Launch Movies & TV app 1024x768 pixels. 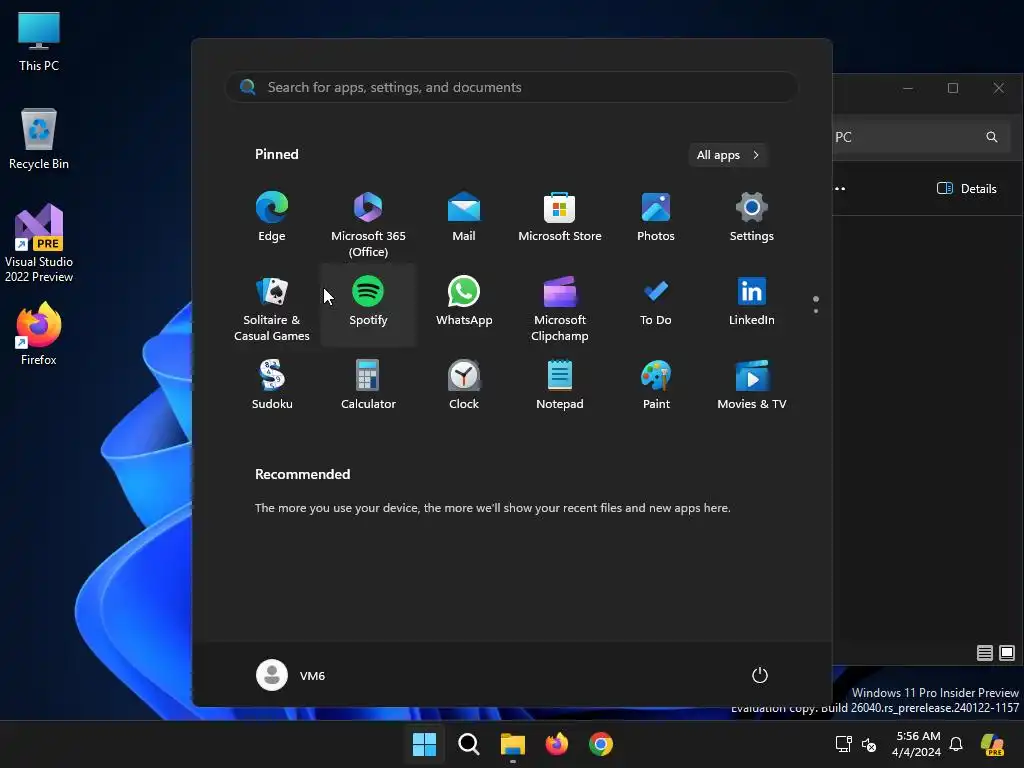click(x=752, y=385)
